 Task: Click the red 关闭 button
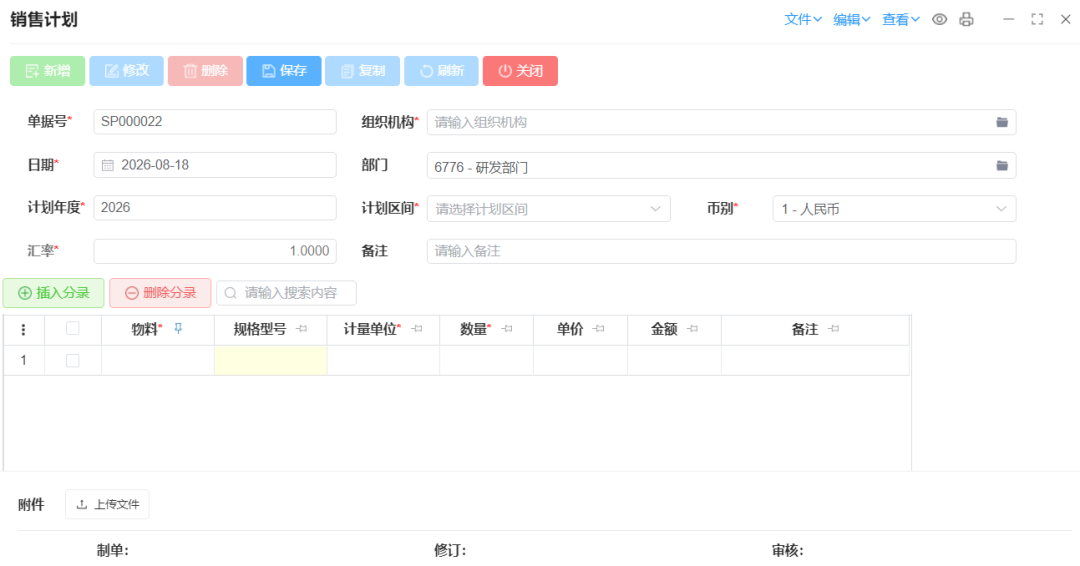click(520, 71)
